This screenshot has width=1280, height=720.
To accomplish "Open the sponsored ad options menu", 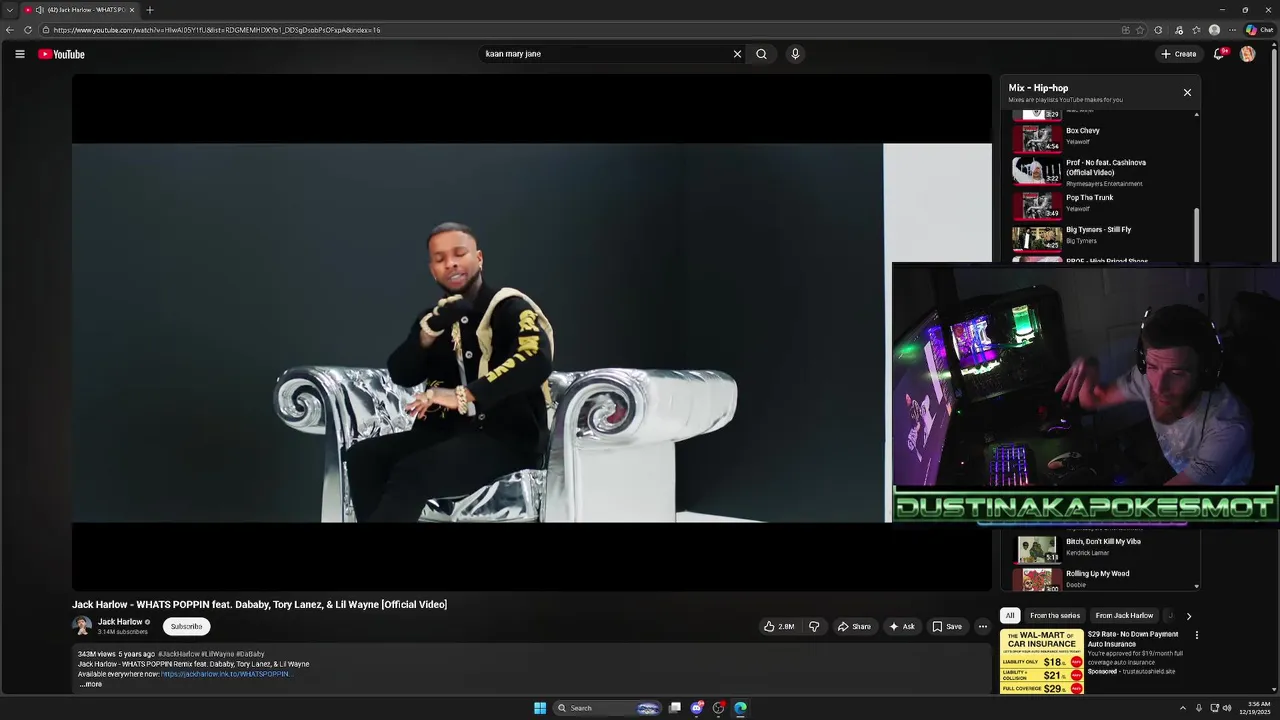I will [1196, 635].
